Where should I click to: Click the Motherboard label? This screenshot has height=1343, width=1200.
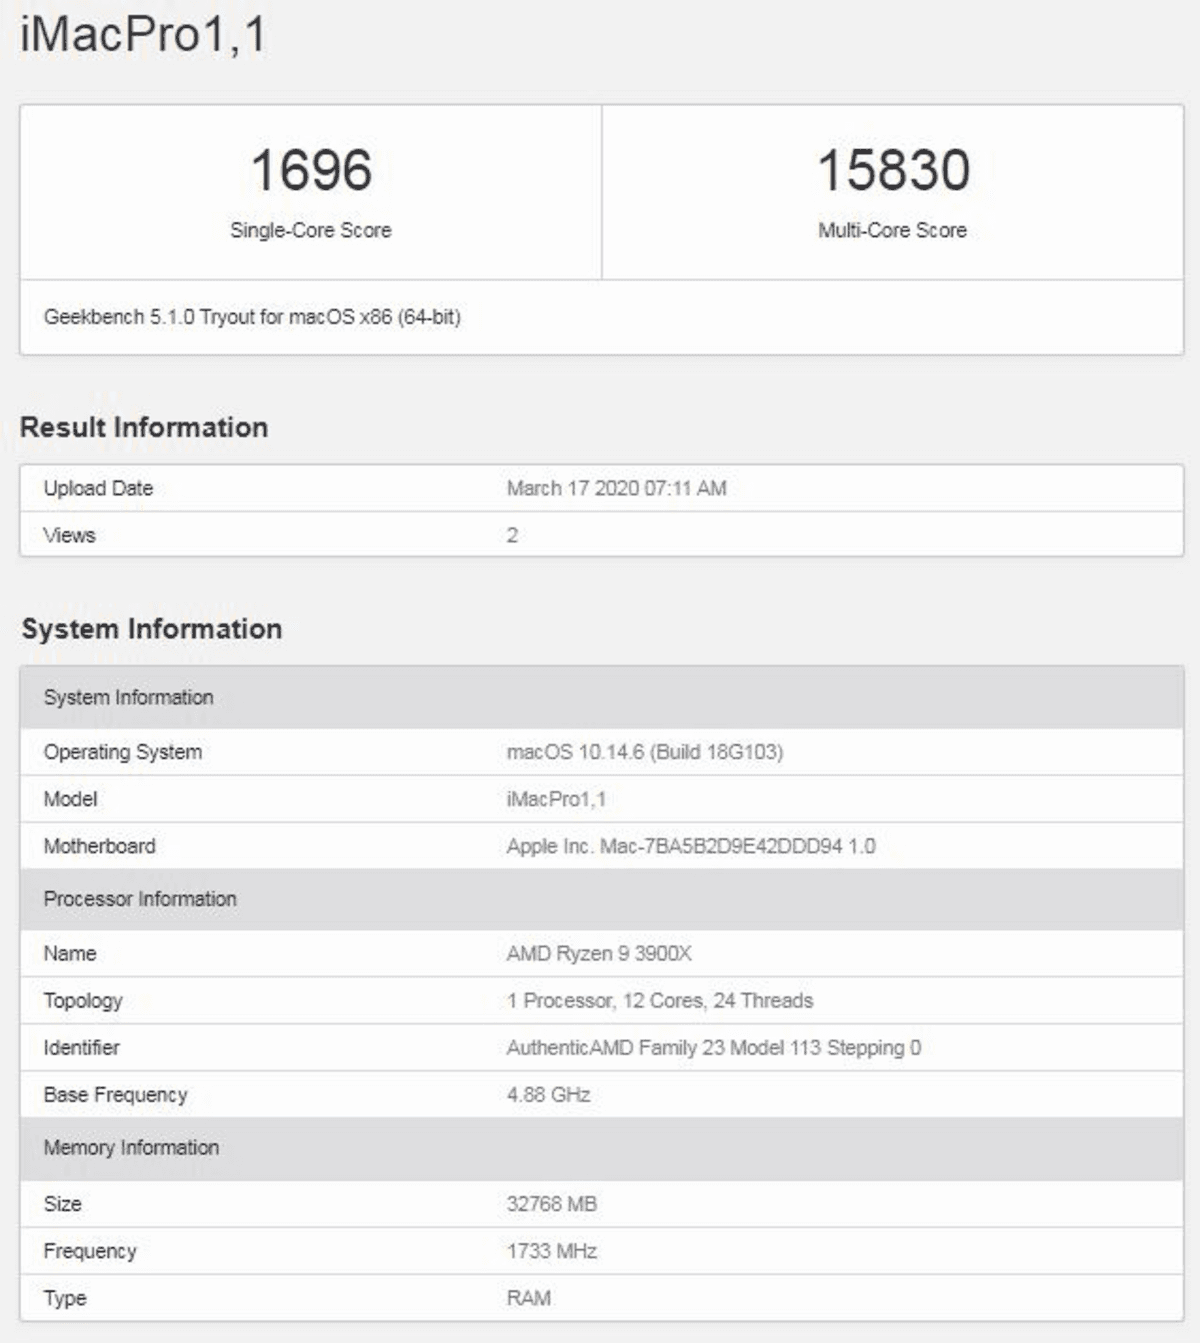(100, 846)
